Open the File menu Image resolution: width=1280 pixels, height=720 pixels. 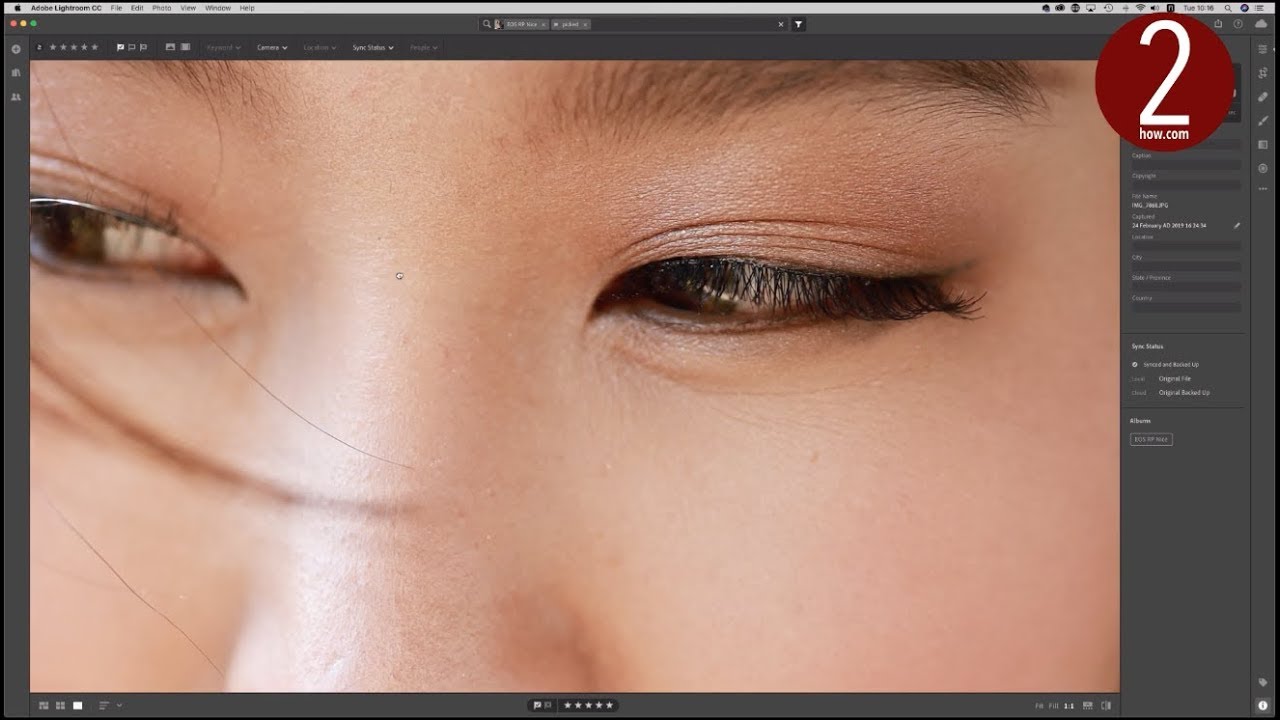pos(117,8)
